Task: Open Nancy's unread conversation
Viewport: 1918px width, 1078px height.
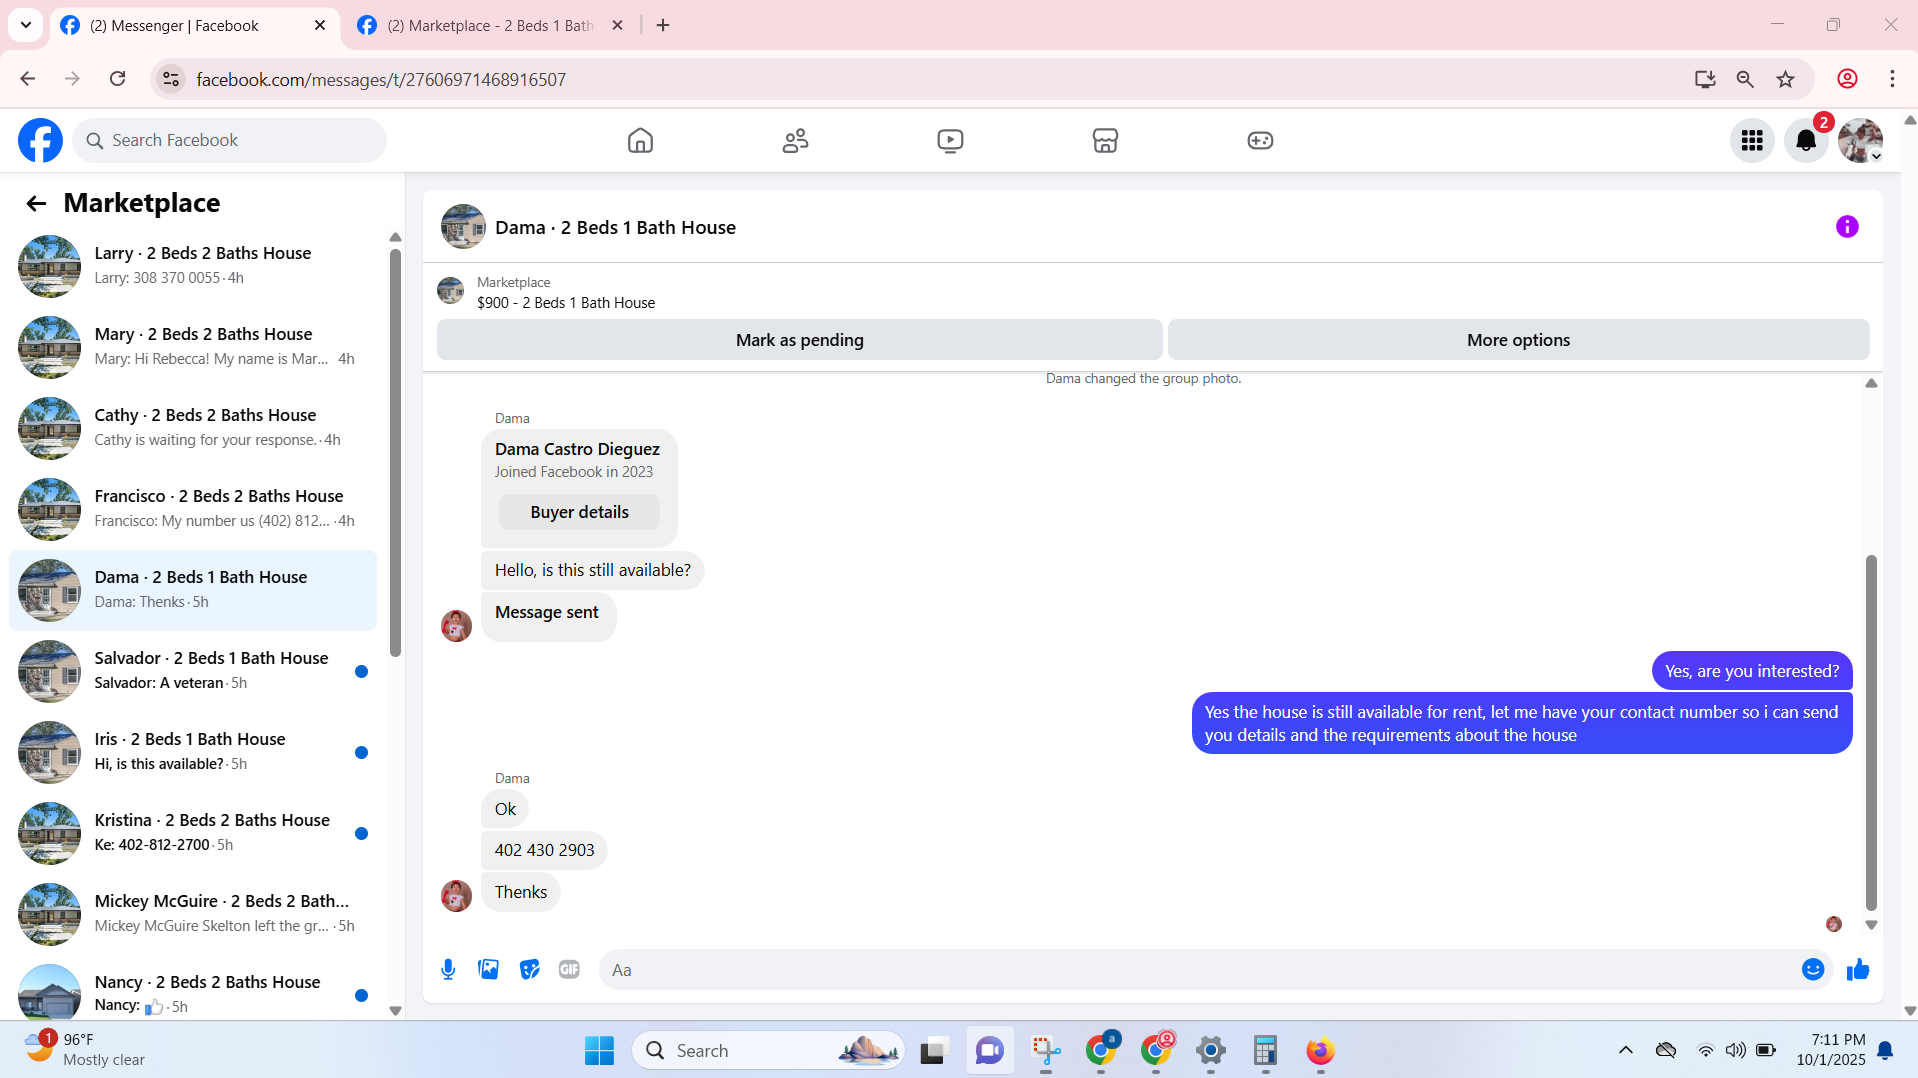Action: 193,993
